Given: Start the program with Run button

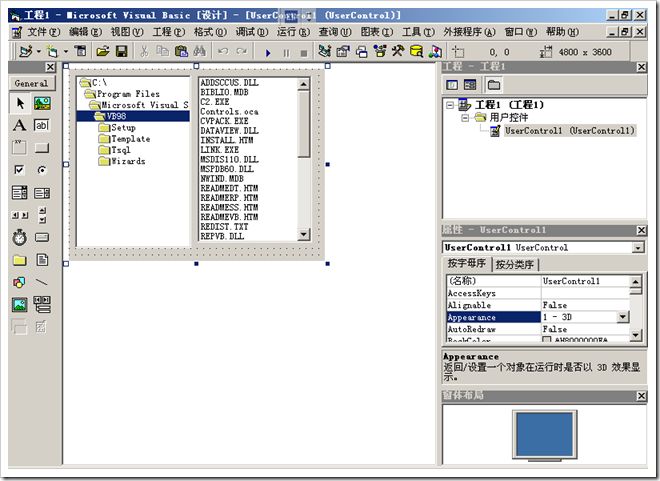Looking at the screenshot, I should click(268, 53).
